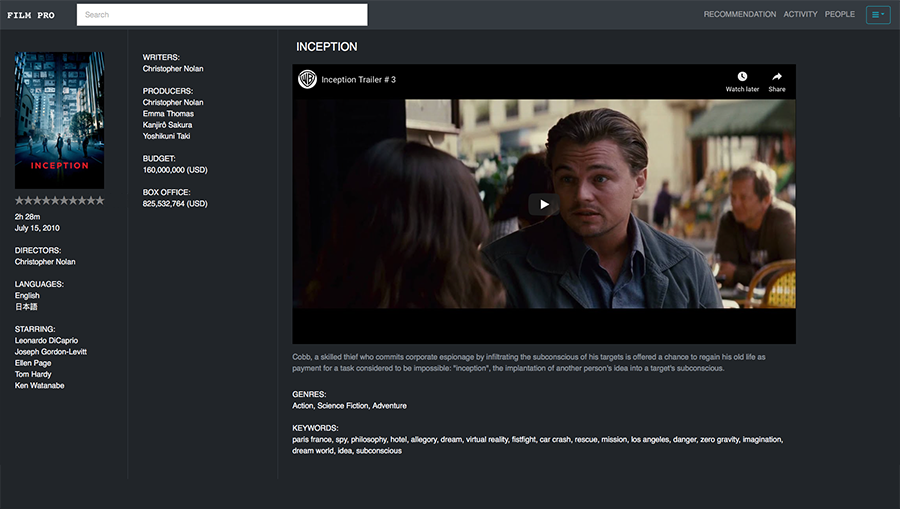Image resolution: width=900 pixels, height=509 pixels.
Task: Click the Watch later clock icon
Action: (742, 76)
